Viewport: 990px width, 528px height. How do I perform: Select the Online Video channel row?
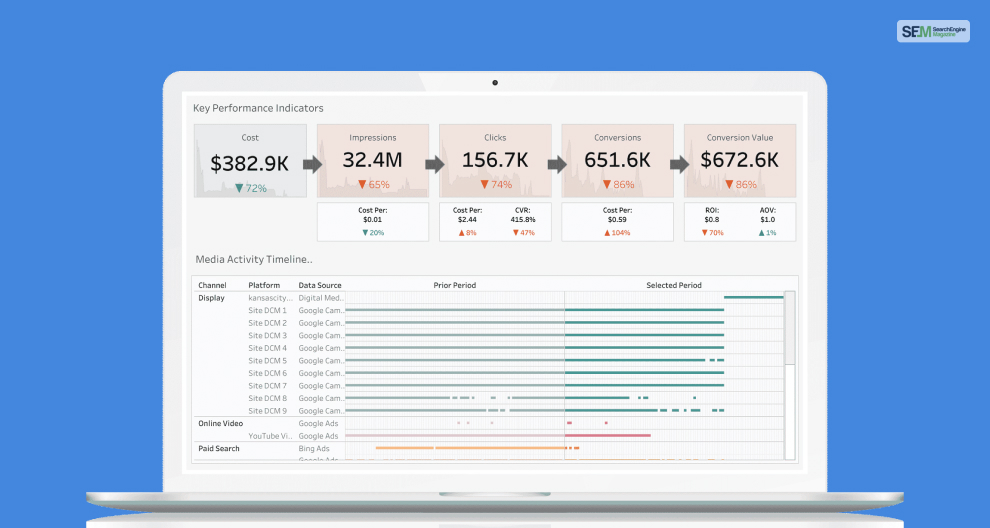tap(220, 423)
